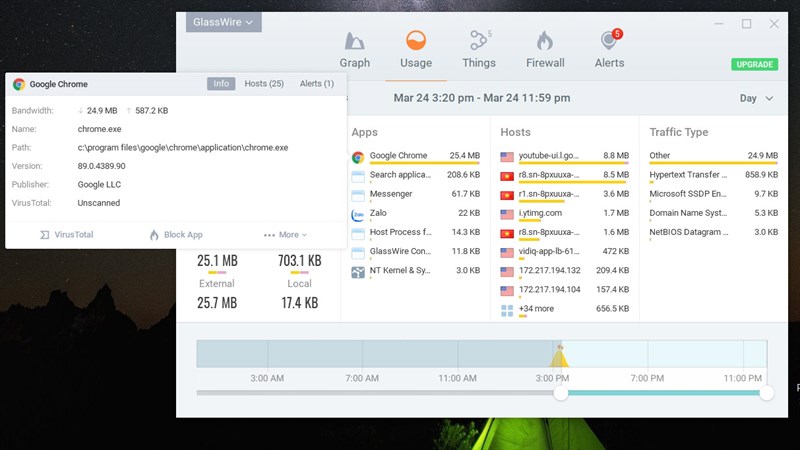This screenshot has width=800, height=450.
Task: Click the grid icon beside +34 more
Action: (507, 310)
